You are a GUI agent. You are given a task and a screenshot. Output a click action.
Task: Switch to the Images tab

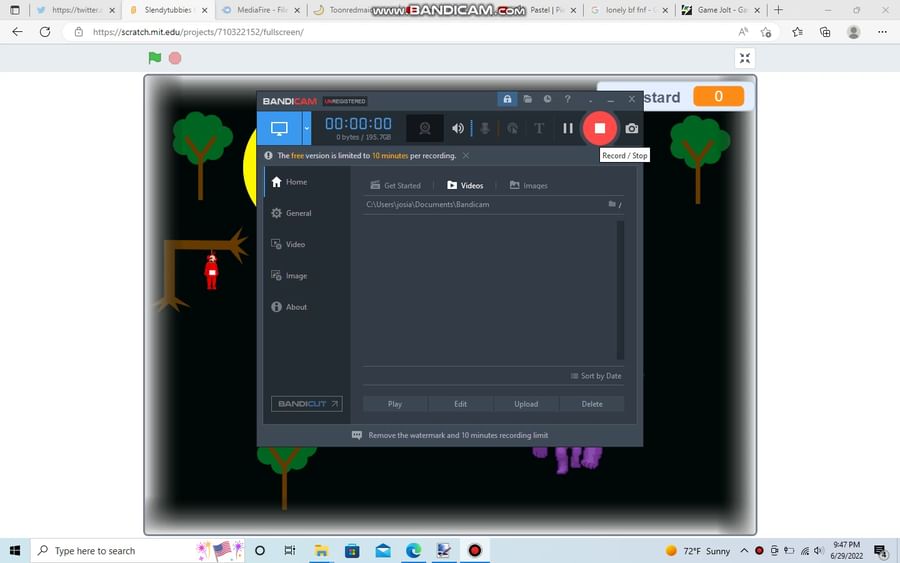(529, 185)
